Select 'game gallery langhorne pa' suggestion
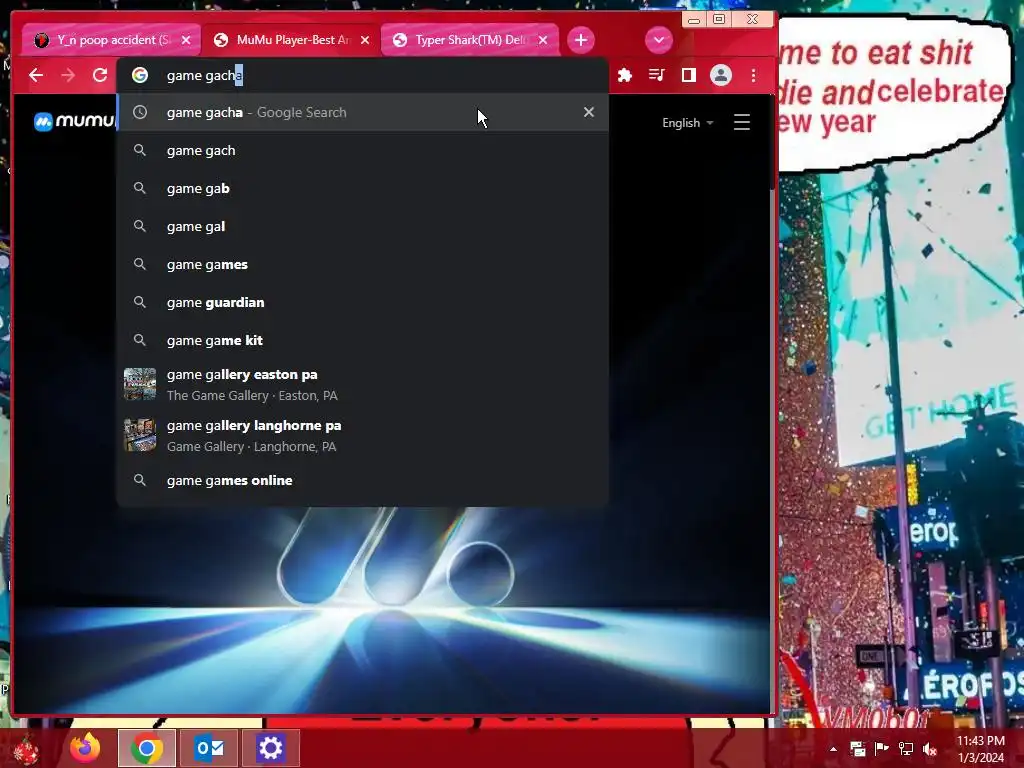The width and height of the screenshot is (1024, 768). (x=362, y=436)
